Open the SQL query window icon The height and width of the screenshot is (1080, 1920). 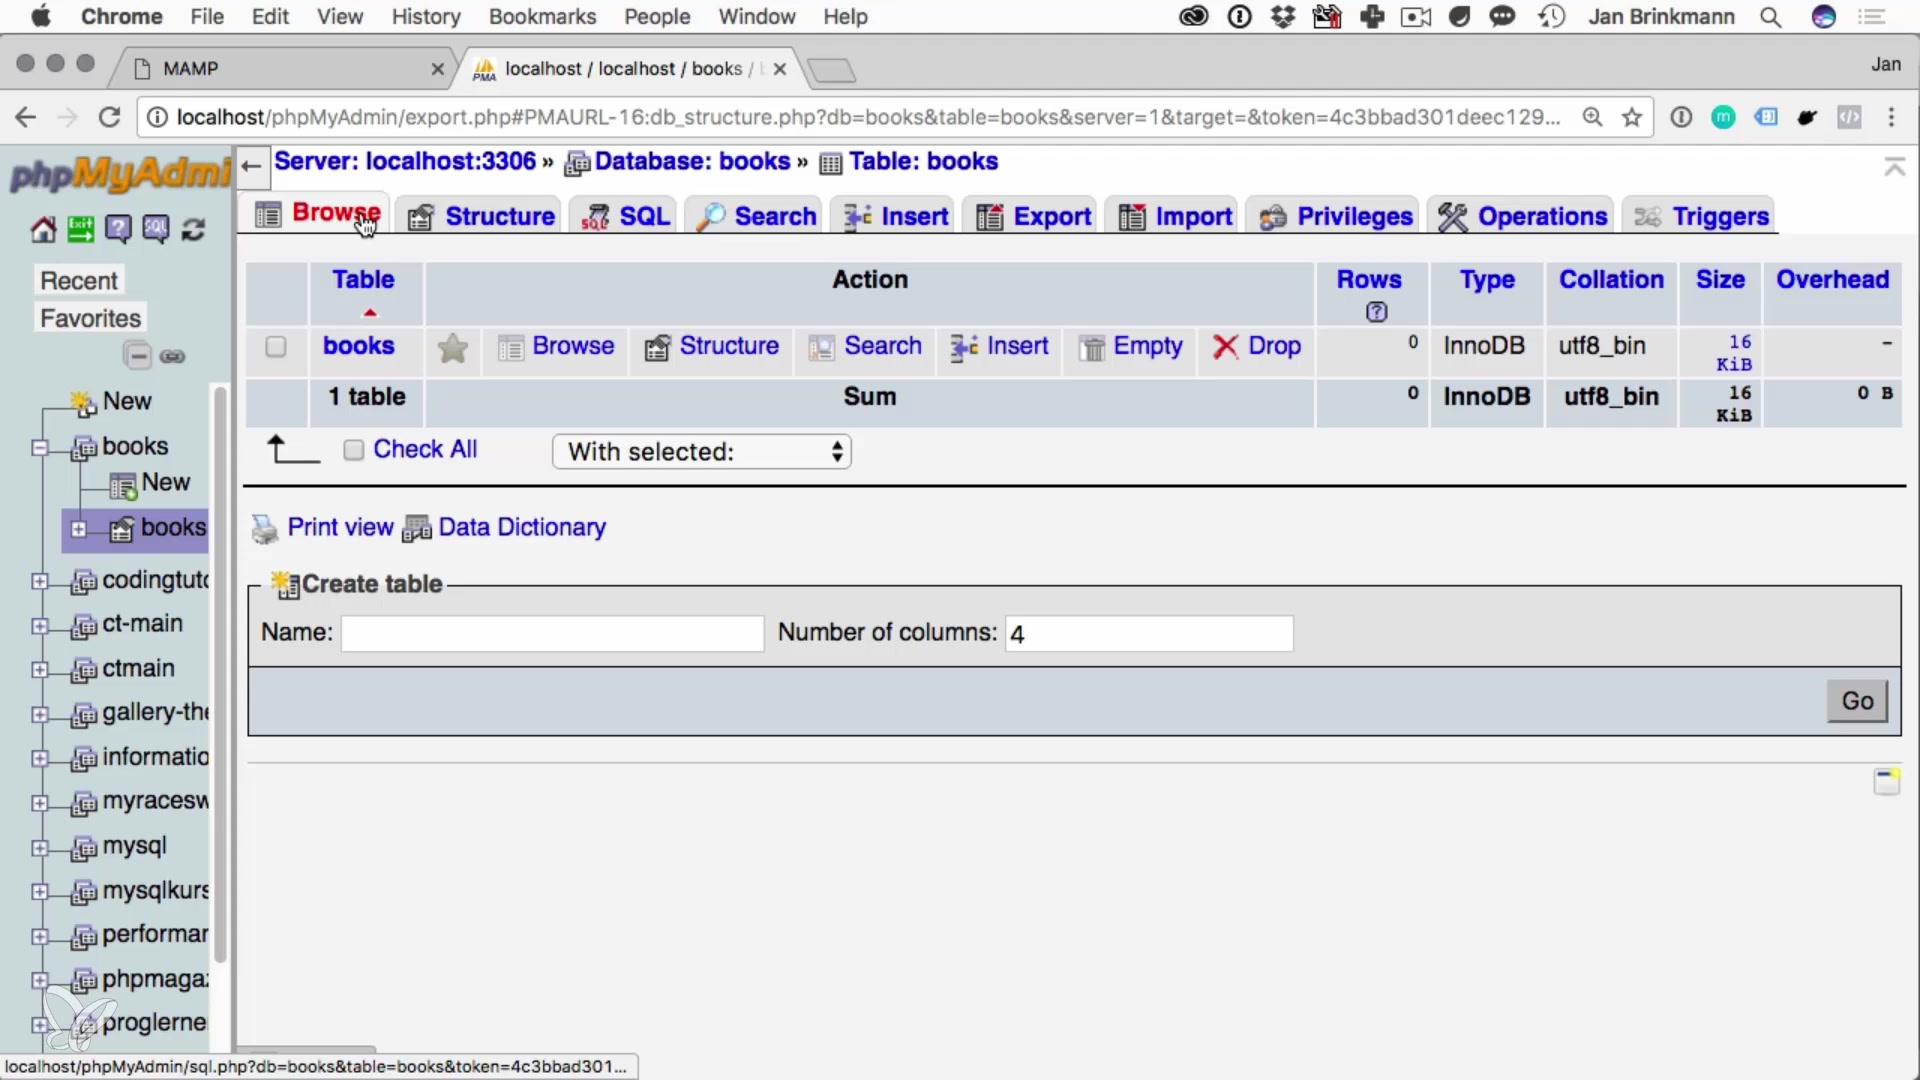point(156,230)
